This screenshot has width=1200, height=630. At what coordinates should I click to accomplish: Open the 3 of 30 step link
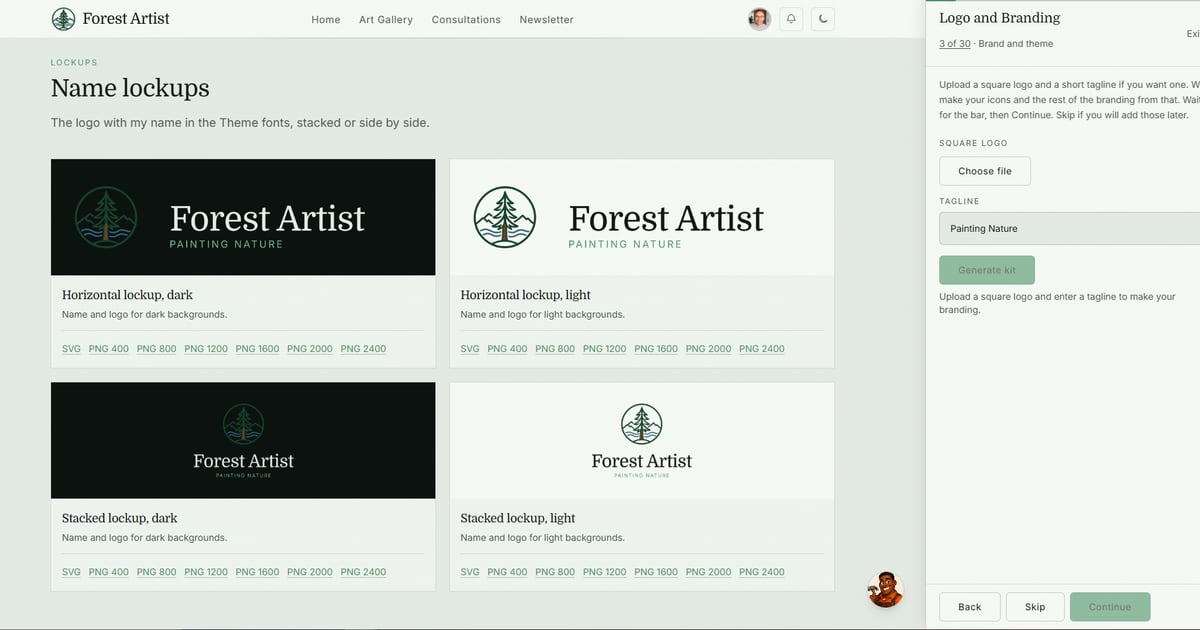[954, 44]
